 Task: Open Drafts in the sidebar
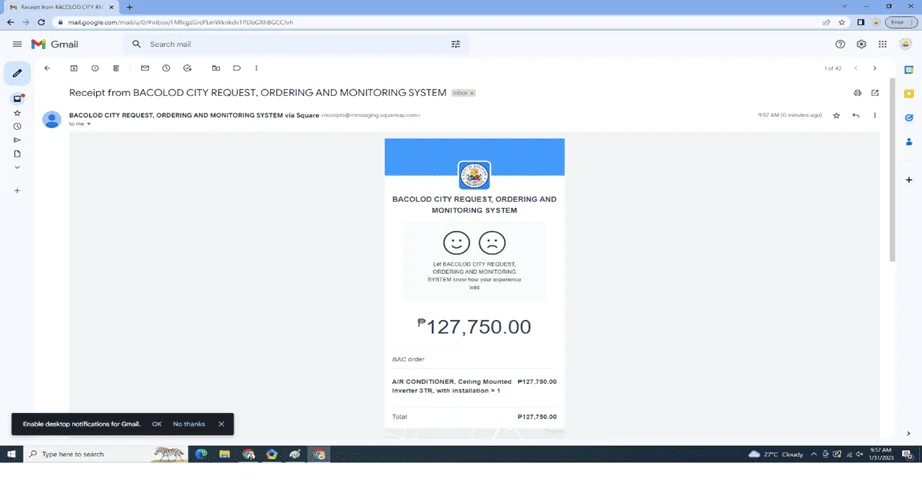point(17,154)
